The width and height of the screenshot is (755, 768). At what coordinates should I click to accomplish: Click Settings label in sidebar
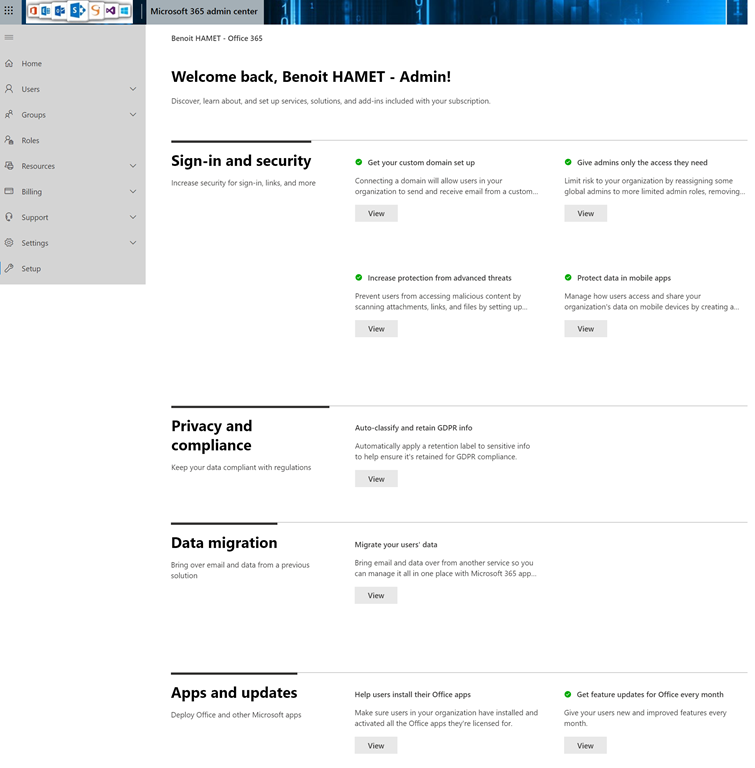coord(35,243)
